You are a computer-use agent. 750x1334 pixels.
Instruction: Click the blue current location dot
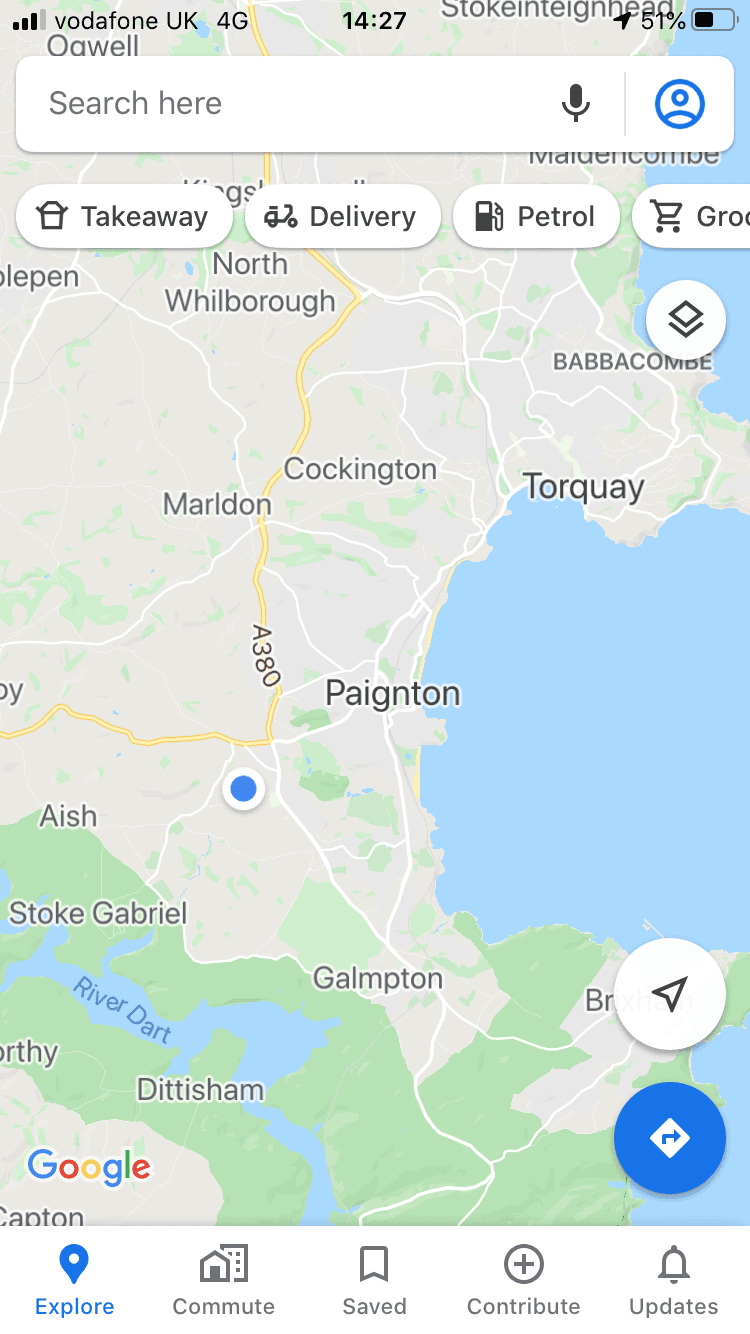243,790
